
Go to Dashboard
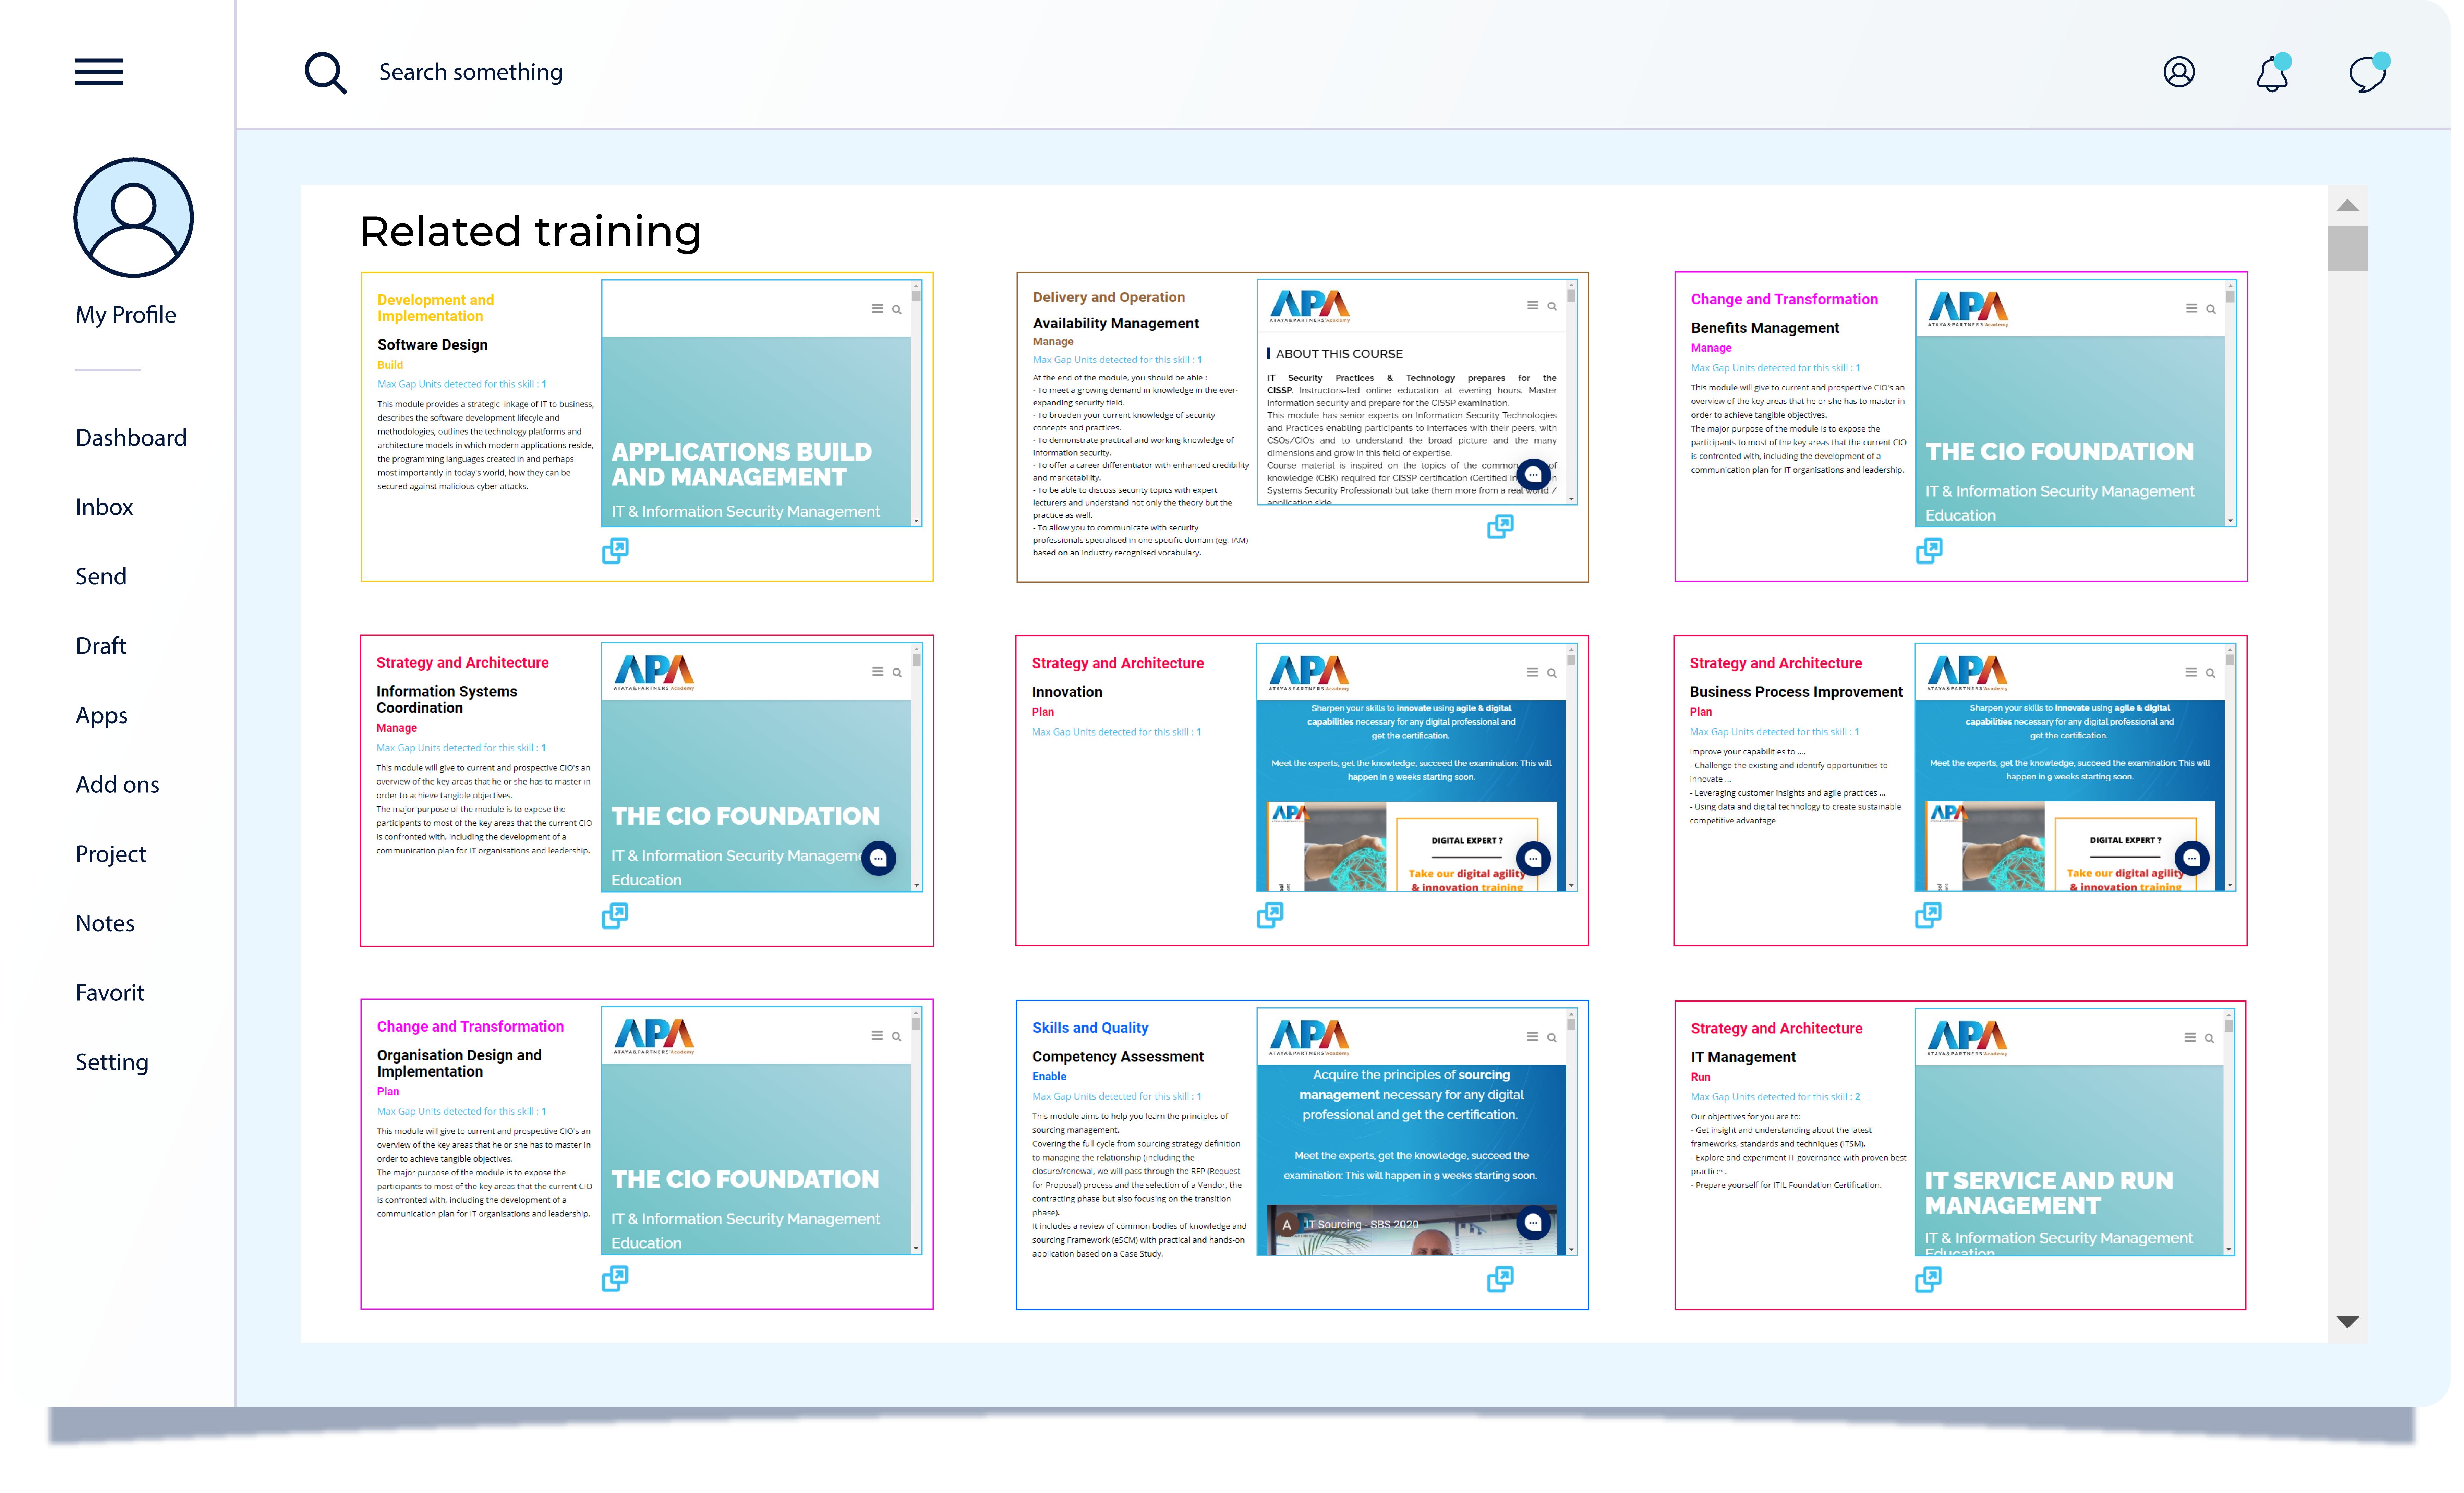pos(131,438)
